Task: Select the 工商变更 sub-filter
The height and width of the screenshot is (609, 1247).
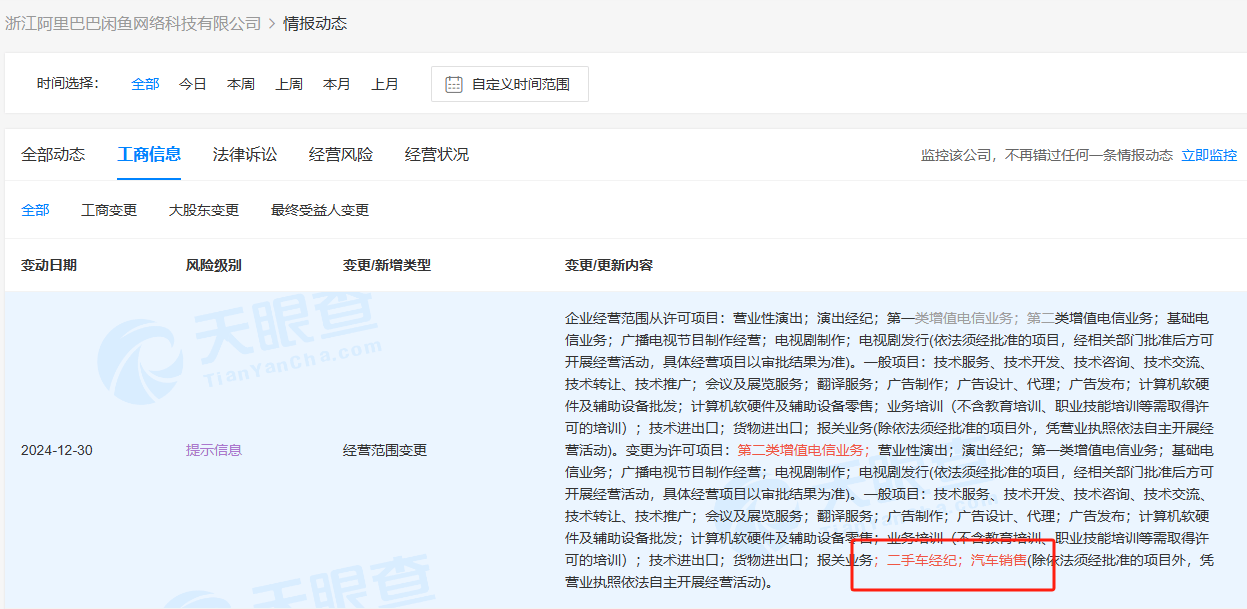Action: click(x=109, y=210)
